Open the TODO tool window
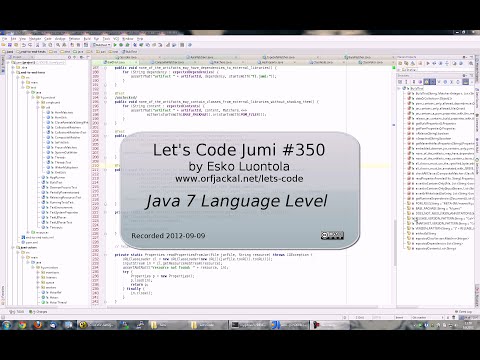The width and height of the screenshot is (480, 360). (17, 312)
